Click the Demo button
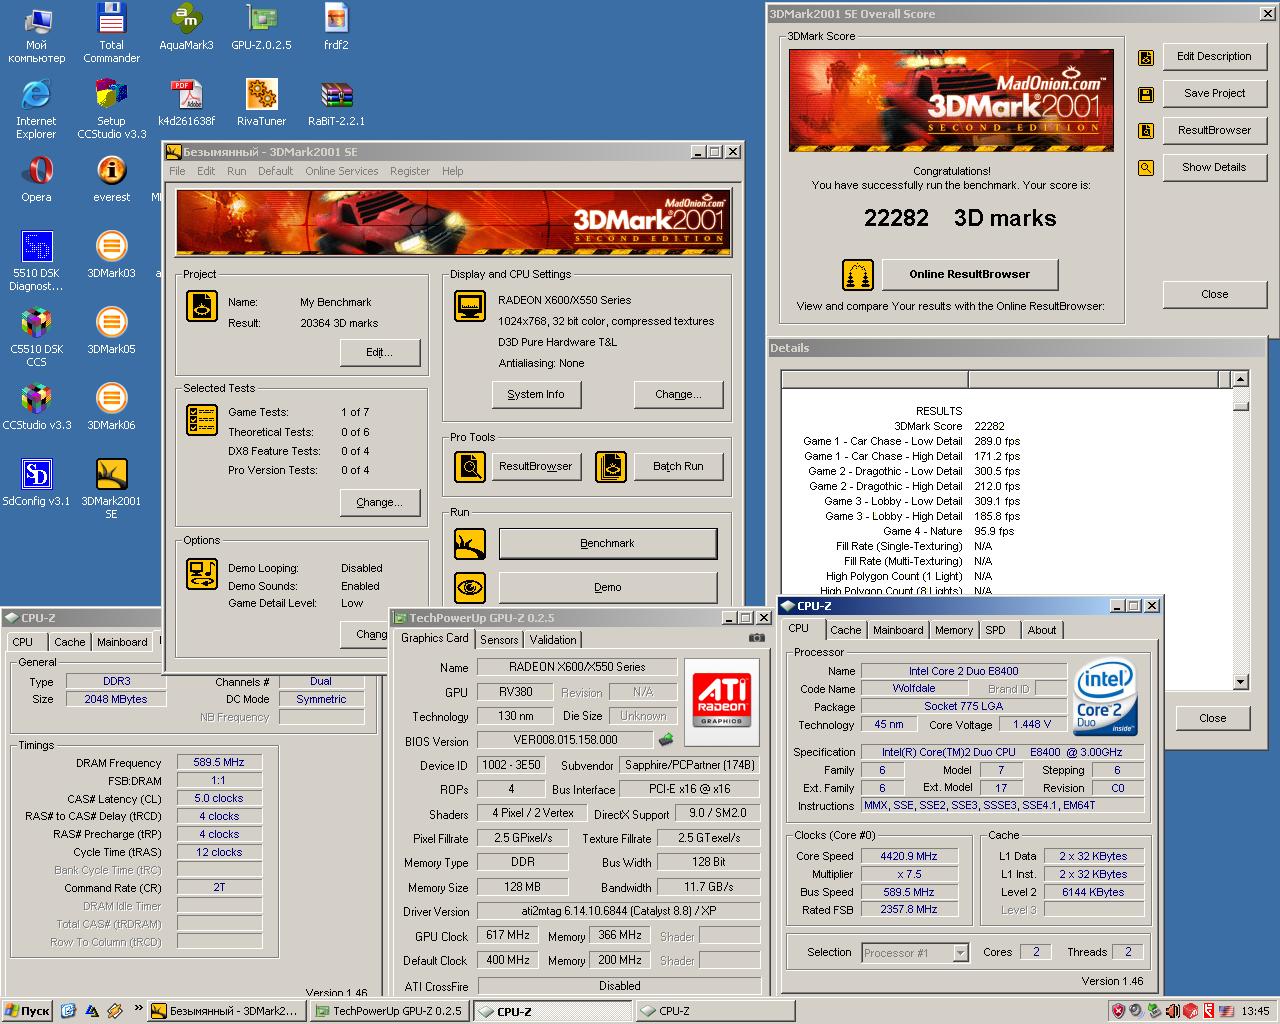Image resolution: width=1280 pixels, height=1024 pixels. coord(607,587)
